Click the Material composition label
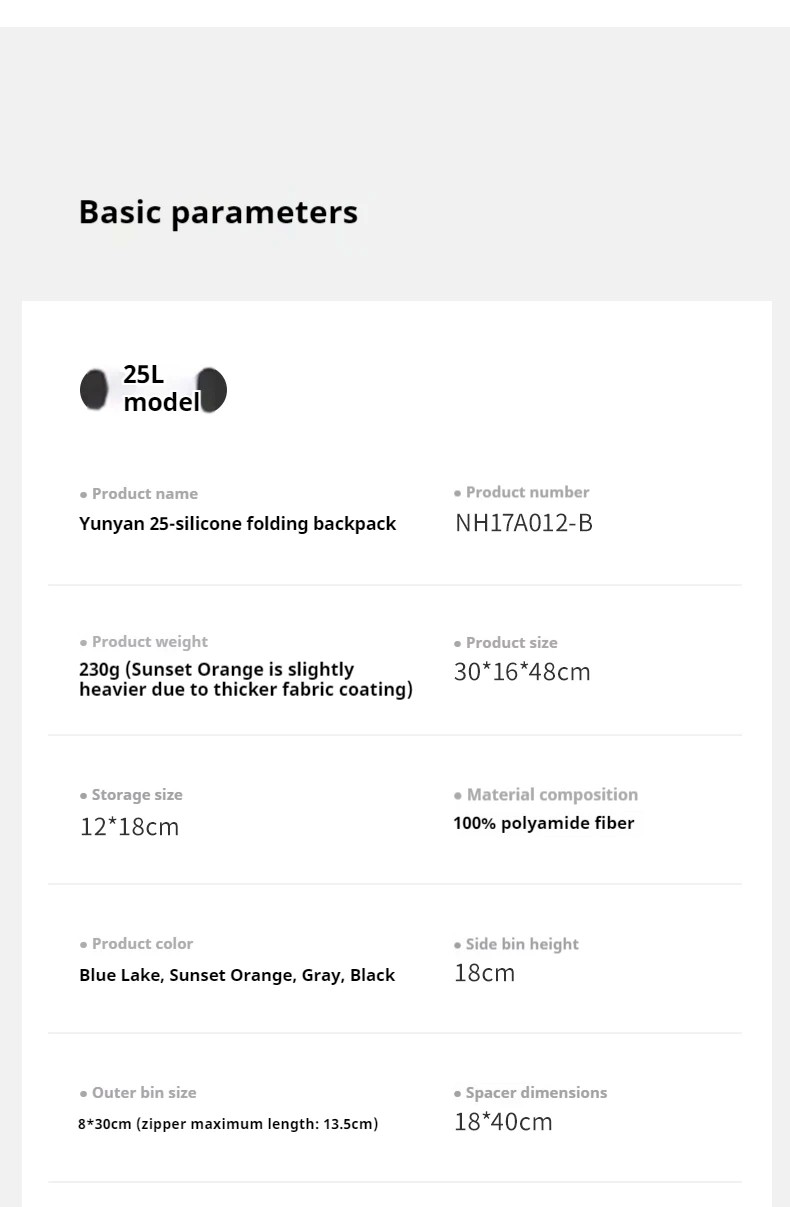This screenshot has height=1207, width=790. [546, 795]
